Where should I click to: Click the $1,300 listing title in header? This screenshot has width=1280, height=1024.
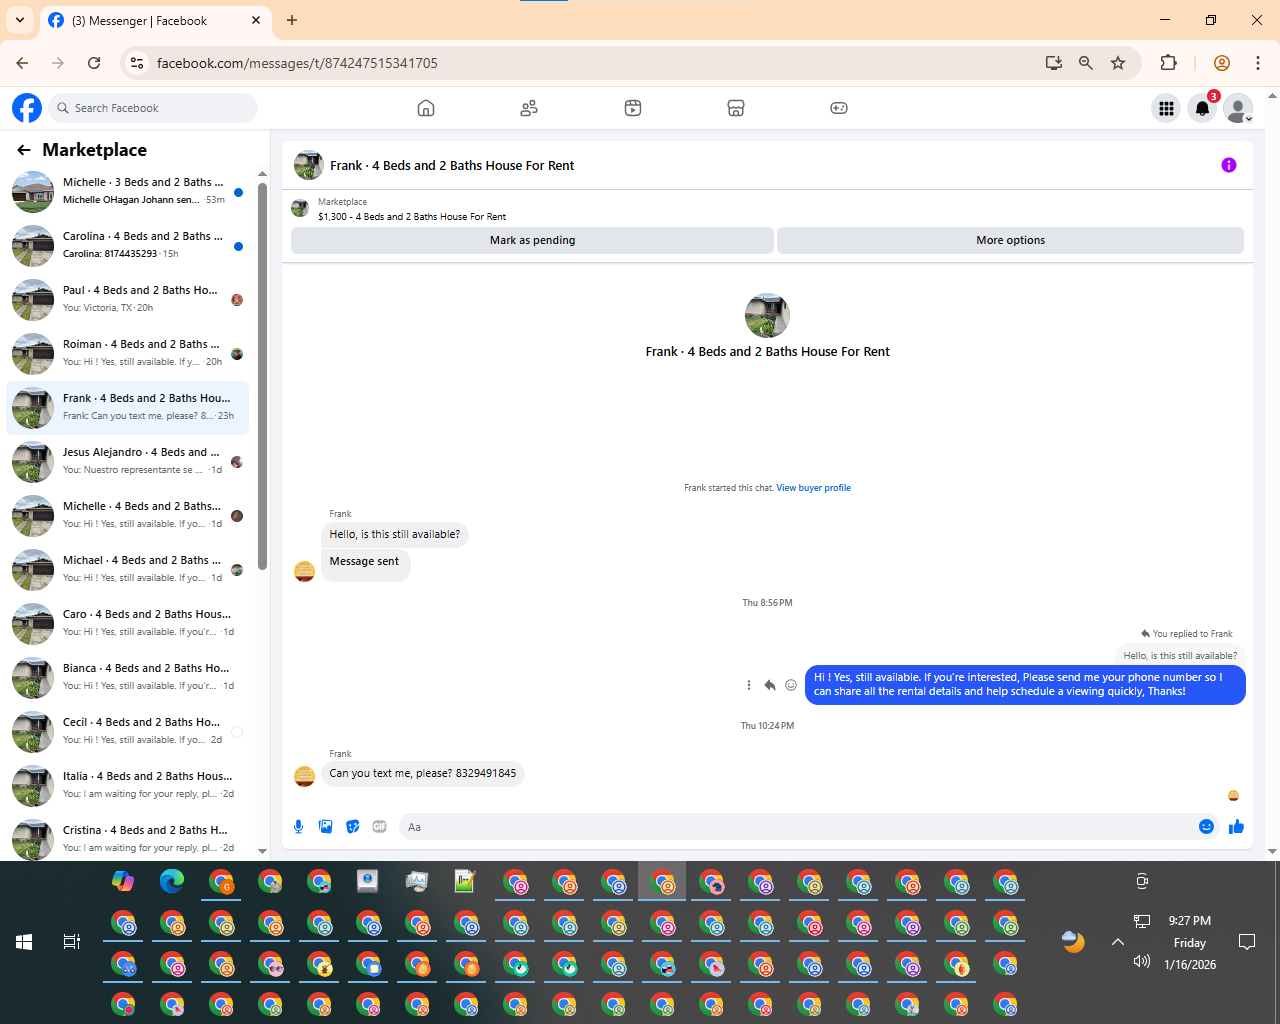[412, 216]
